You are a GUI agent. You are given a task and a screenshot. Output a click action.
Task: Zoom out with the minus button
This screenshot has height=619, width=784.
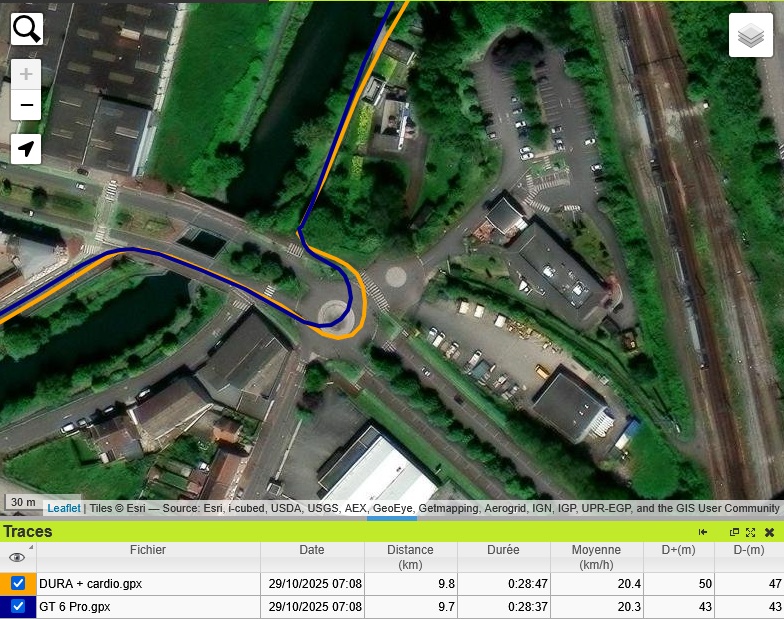[26, 105]
